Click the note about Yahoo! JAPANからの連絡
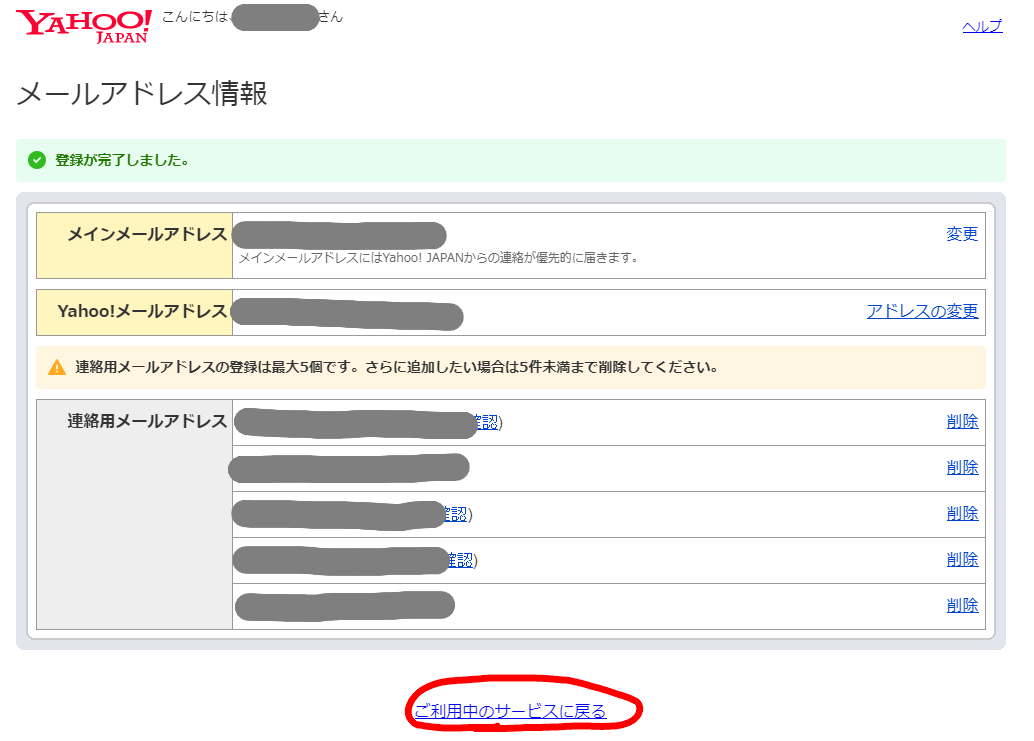This screenshot has height=741, width=1034. click(x=439, y=258)
